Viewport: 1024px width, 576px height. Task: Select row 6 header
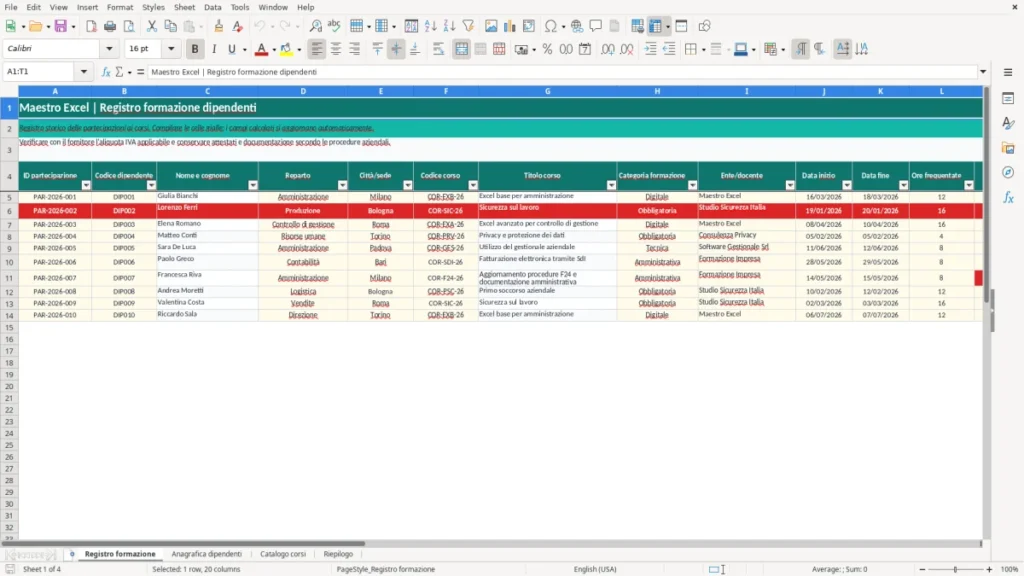pyautogui.click(x=9, y=211)
